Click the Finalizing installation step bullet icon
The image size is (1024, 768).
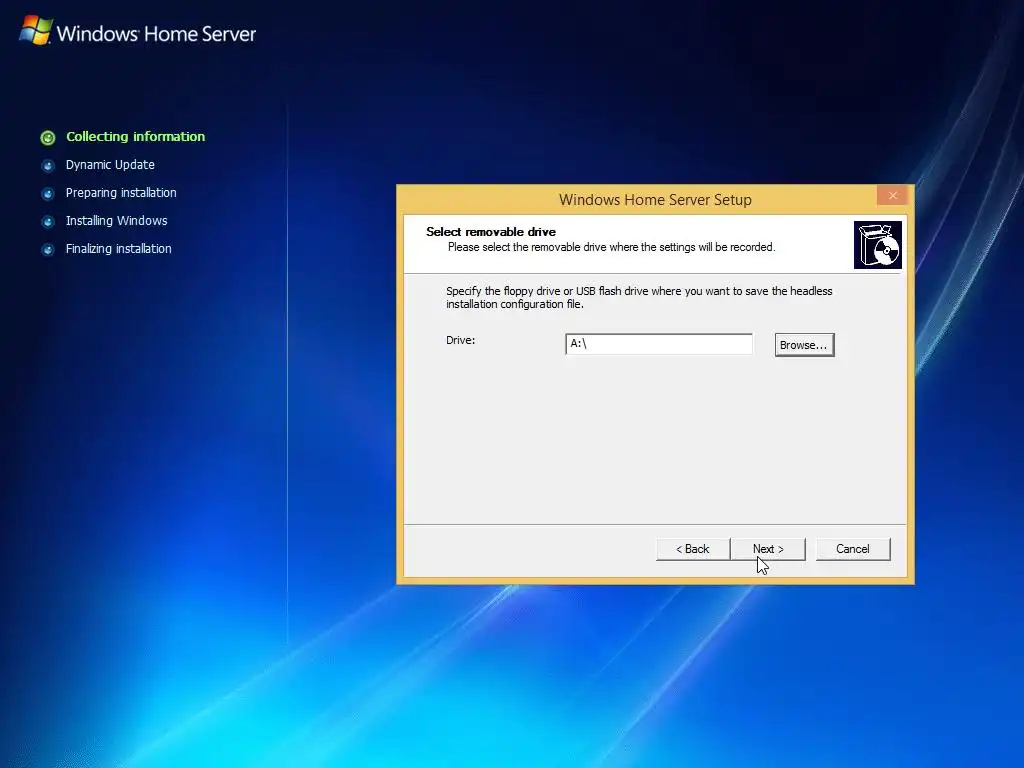48,250
